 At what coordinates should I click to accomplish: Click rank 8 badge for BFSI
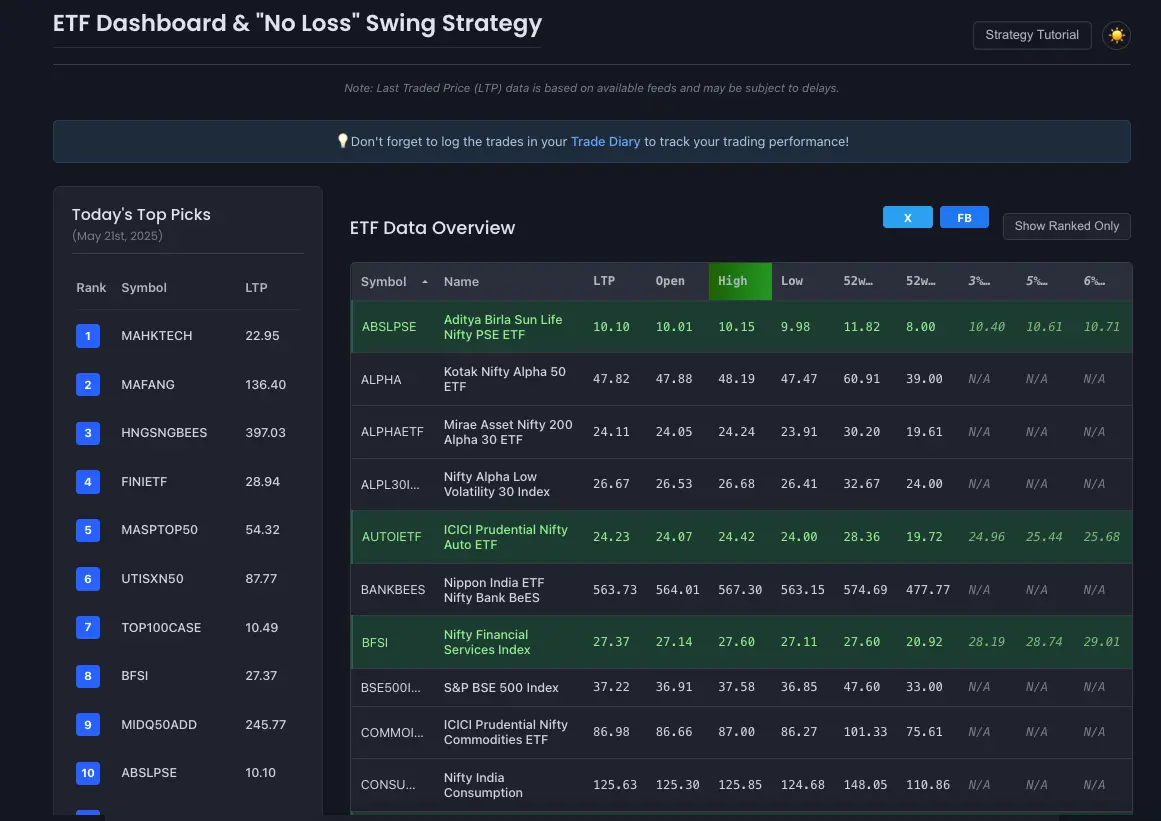pyautogui.click(x=87, y=676)
